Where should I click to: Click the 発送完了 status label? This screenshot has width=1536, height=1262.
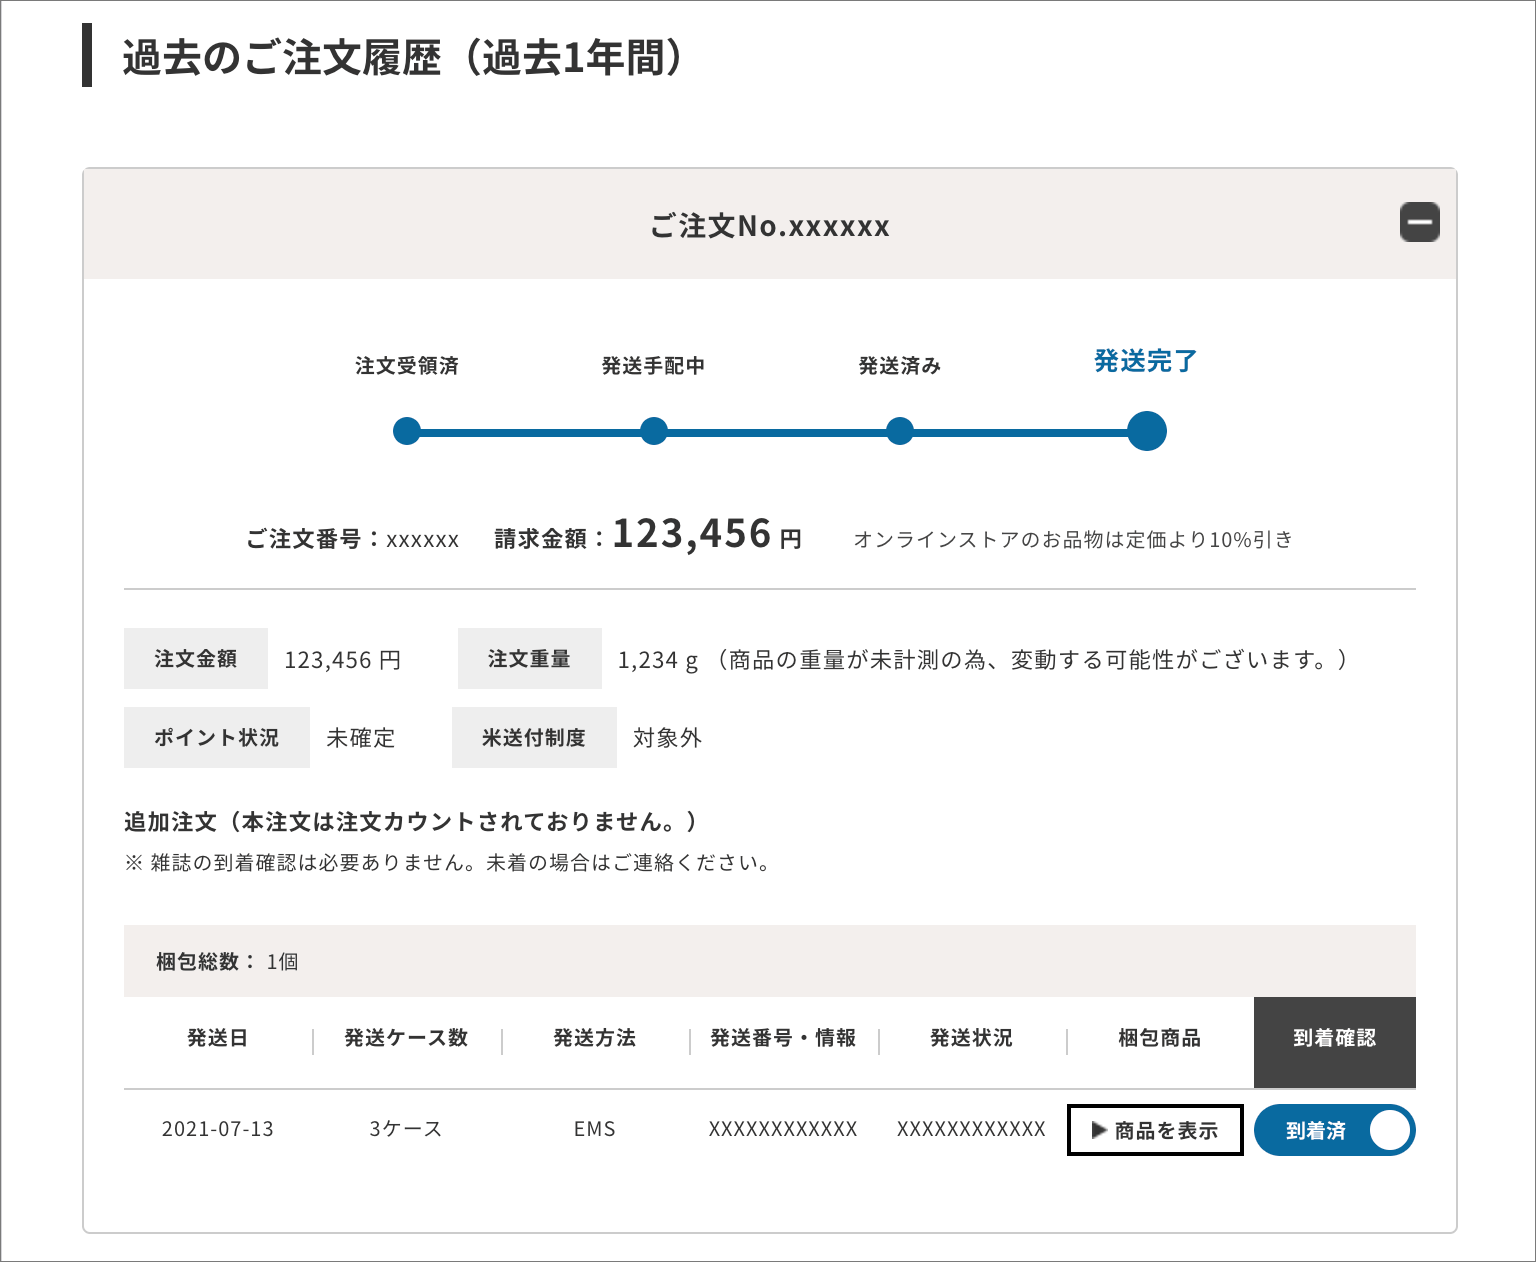1146,361
